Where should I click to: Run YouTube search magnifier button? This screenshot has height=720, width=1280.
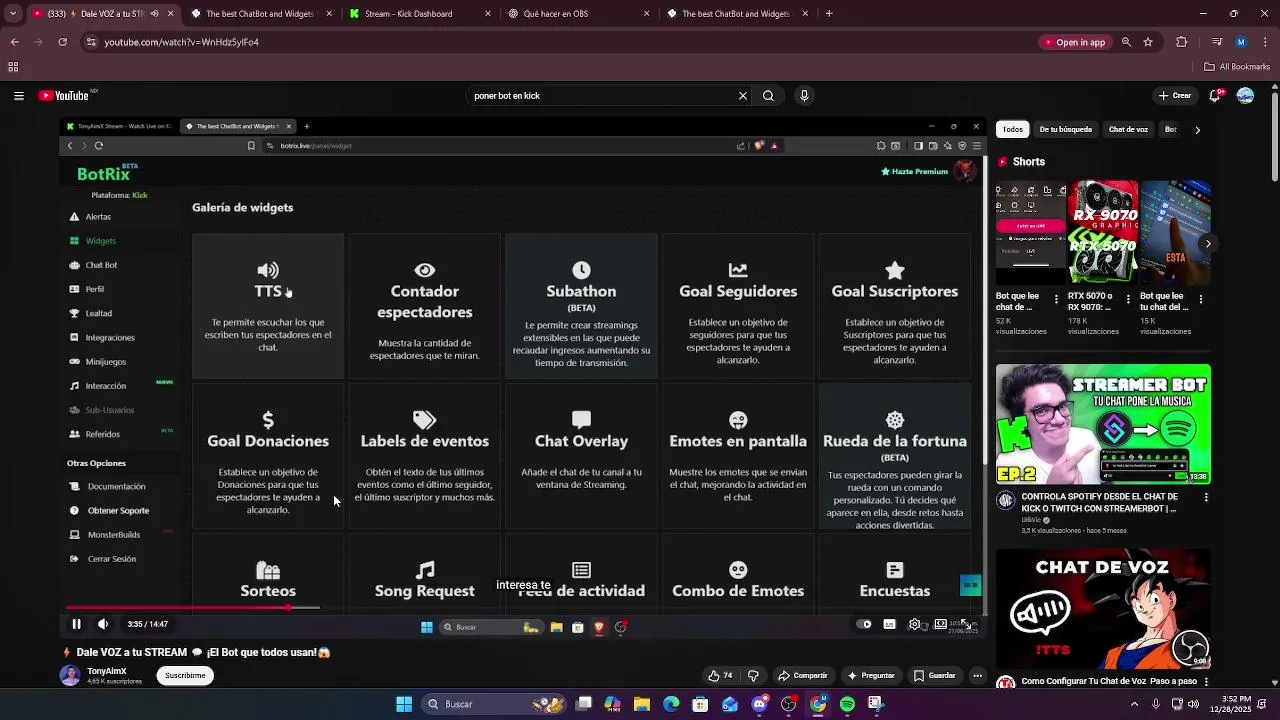click(768, 96)
